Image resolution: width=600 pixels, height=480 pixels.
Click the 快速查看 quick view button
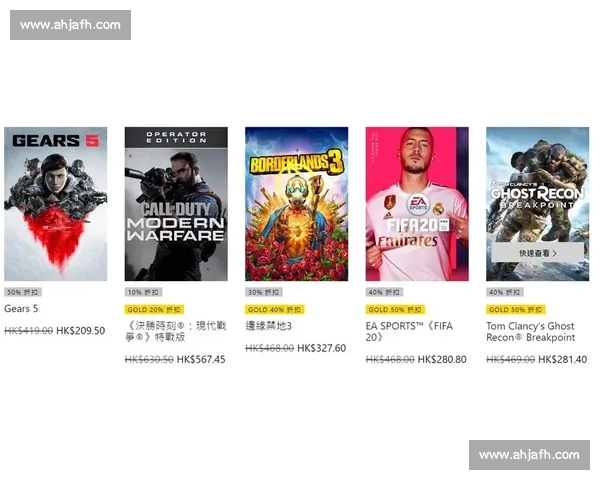[x=538, y=253]
